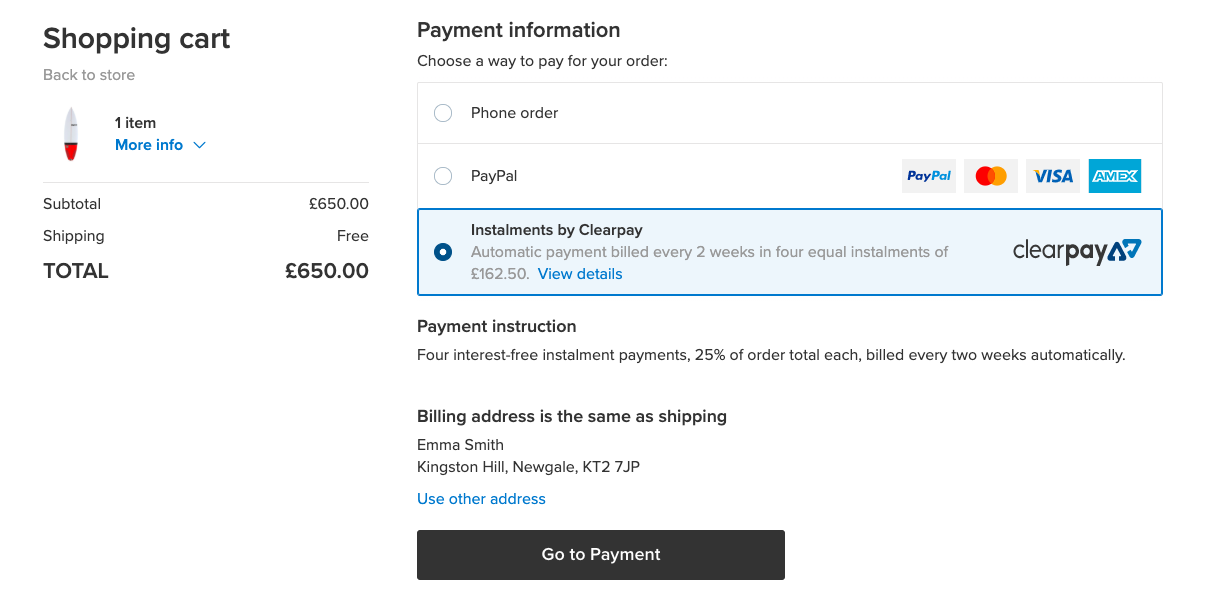
Task: Click the Phone order option label
Action: pyautogui.click(x=515, y=113)
